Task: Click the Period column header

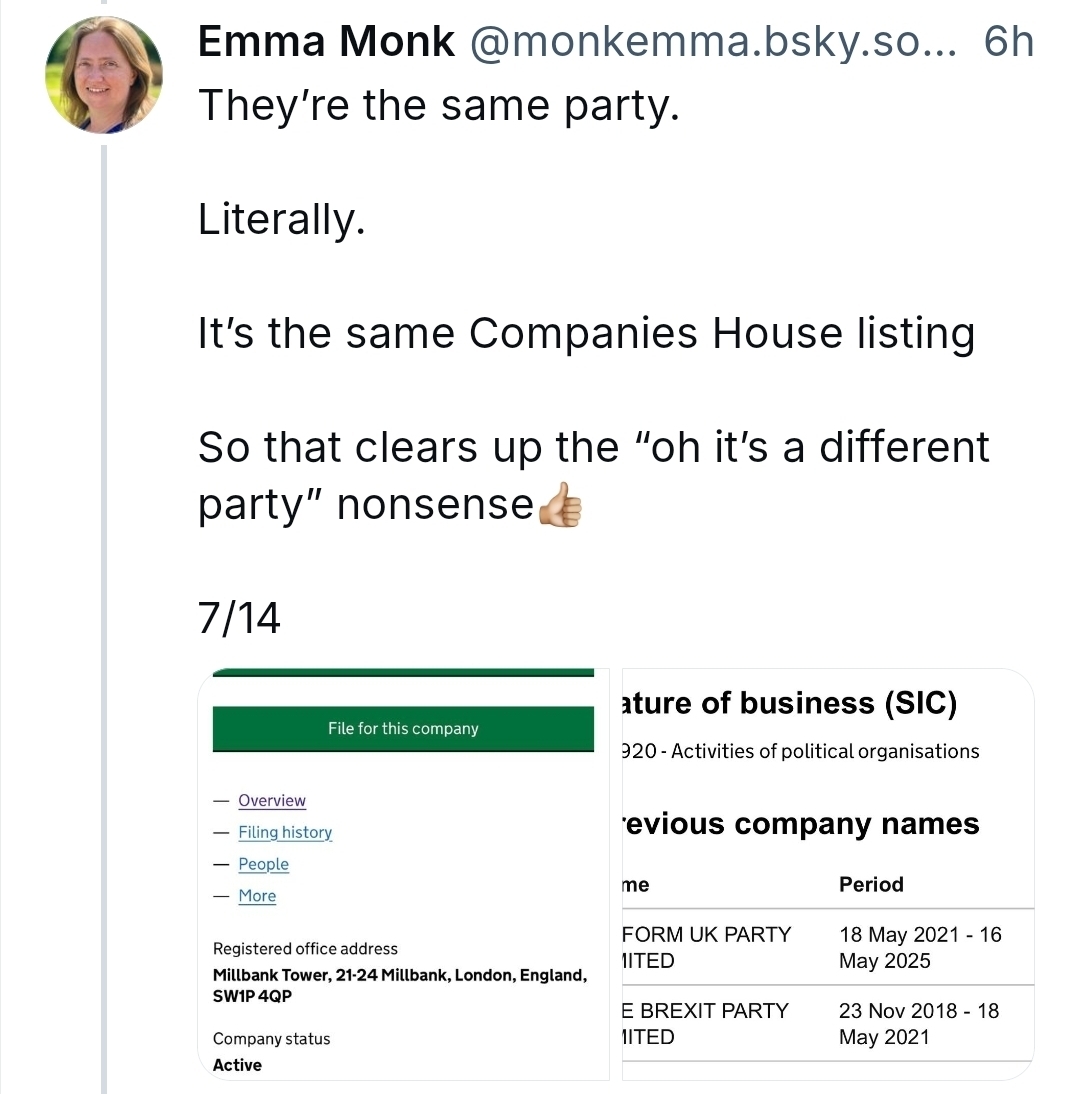Action: tap(871, 885)
